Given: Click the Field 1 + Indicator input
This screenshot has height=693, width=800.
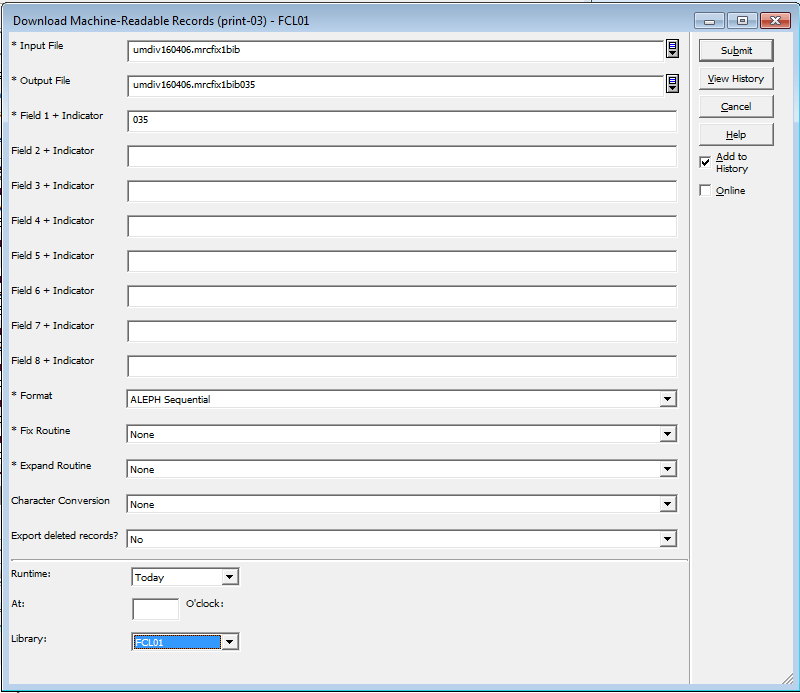Looking at the screenshot, I should click(x=401, y=120).
